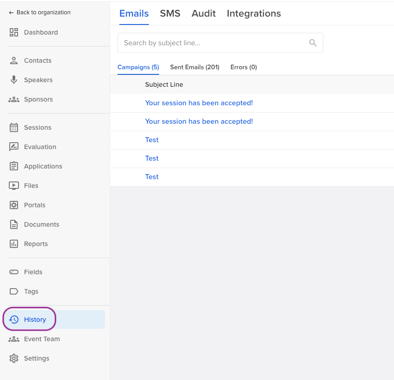Screen dimensions: 394x380
Task: Click the Dashboard grid icon
Action: pos(14,32)
